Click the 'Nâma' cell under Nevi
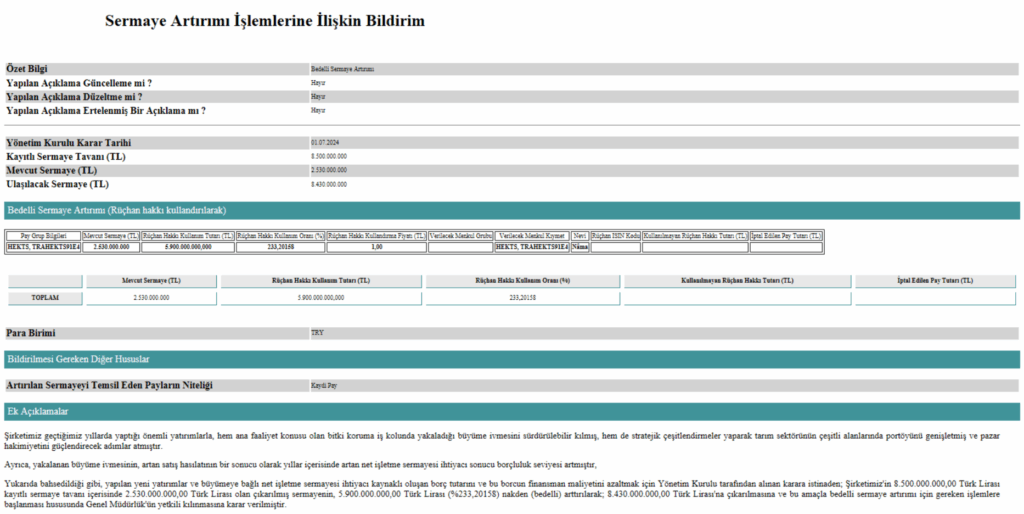This screenshot has width=1024, height=514. click(x=579, y=247)
